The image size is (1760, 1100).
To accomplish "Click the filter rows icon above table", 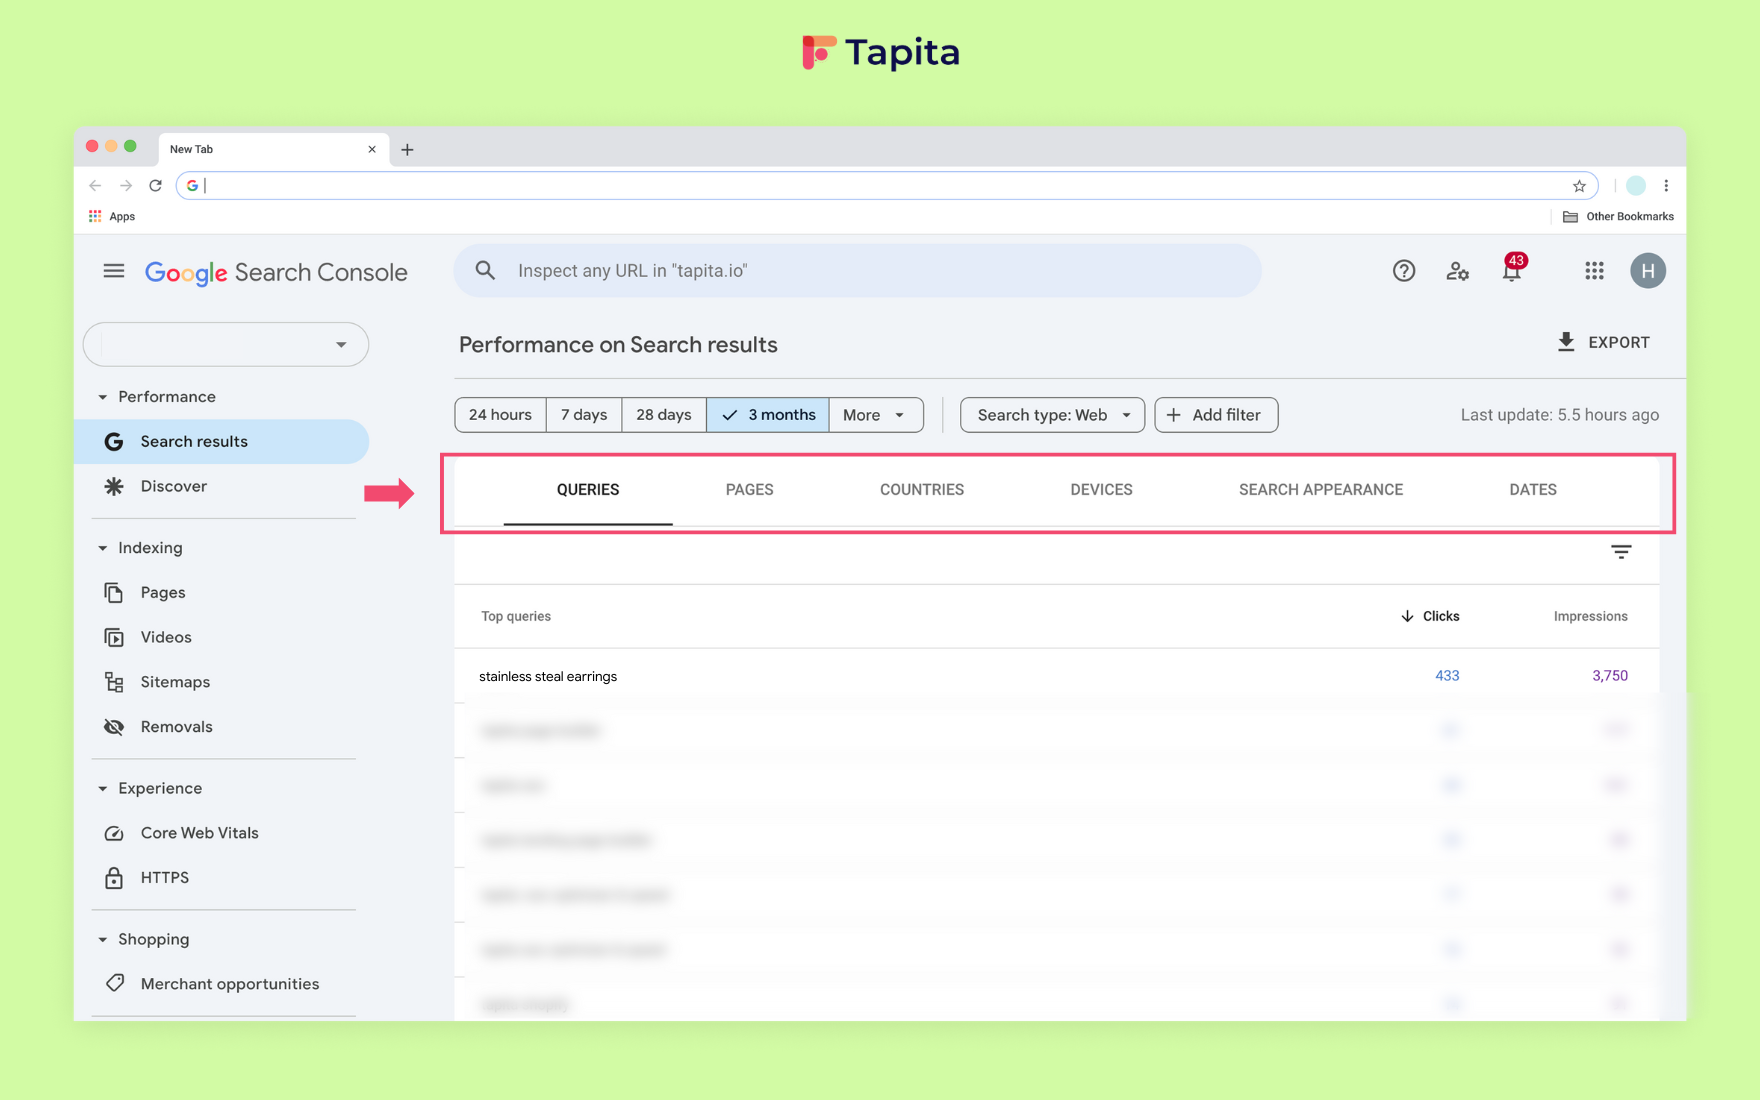I will pyautogui.click(x=1621, y=552).
